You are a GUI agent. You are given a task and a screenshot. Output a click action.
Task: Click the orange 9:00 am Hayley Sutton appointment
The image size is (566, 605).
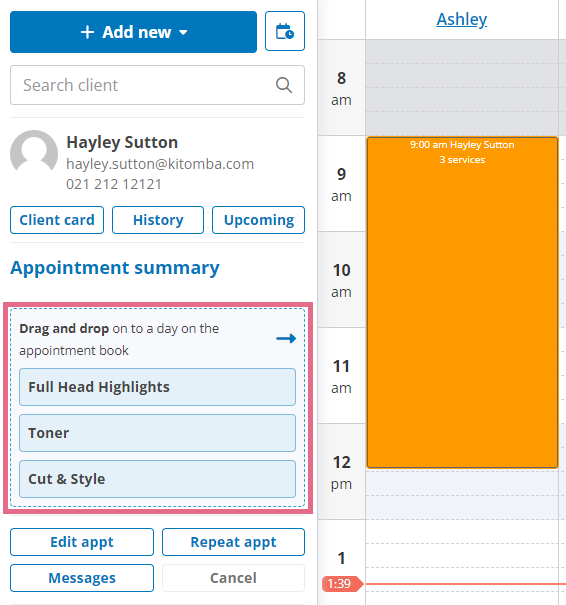(x=462, y=302)
